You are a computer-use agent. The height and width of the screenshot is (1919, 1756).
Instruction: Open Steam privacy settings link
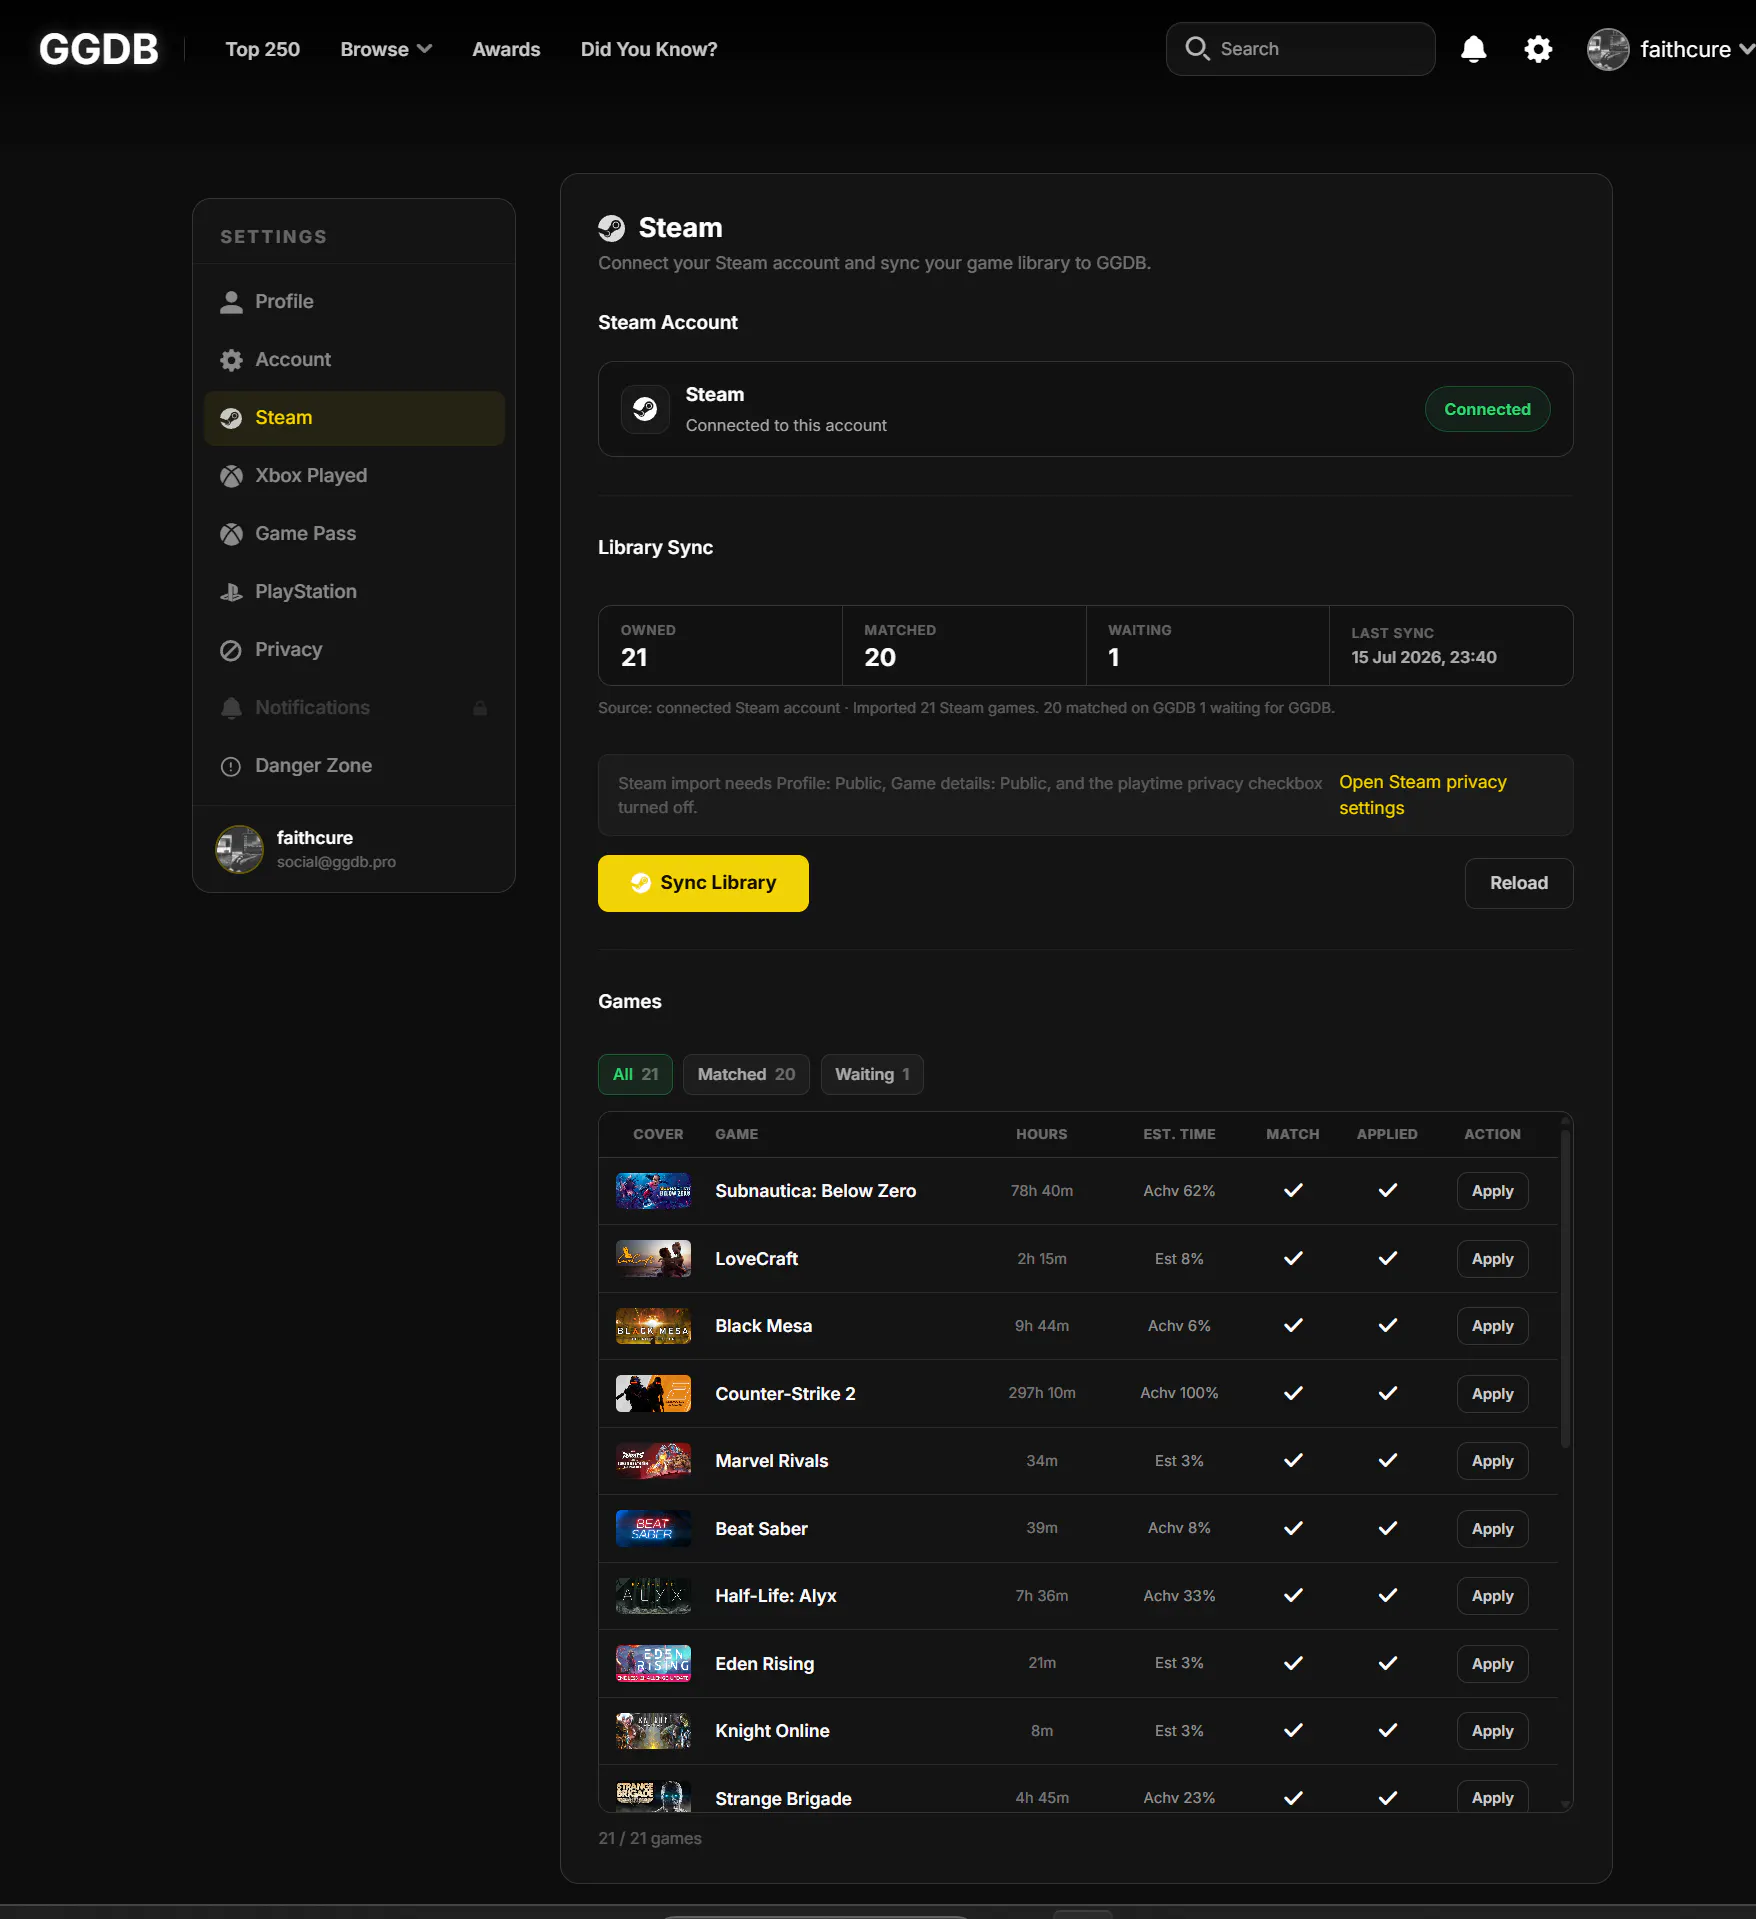pyautogui.click(x=1422, y=795)
